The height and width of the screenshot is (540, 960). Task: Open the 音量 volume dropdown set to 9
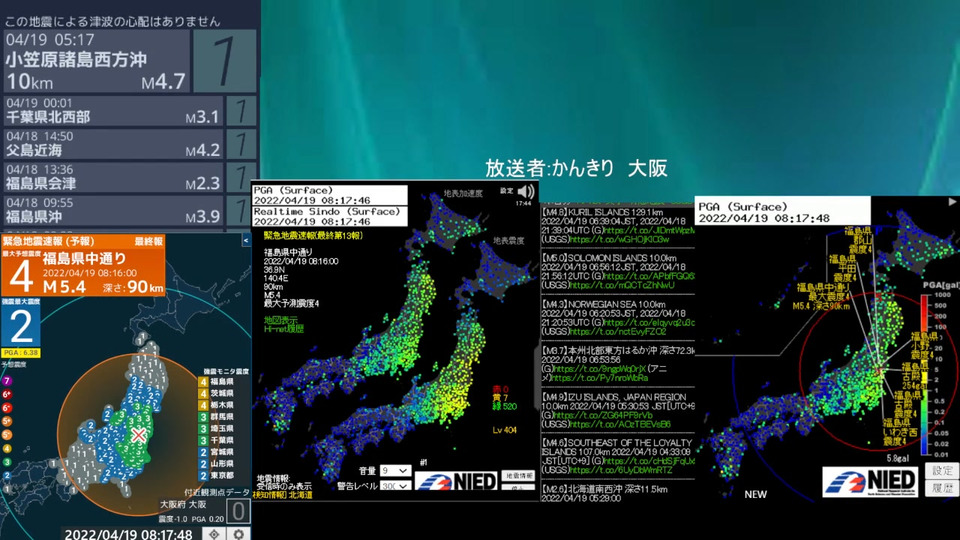[395, 470]
